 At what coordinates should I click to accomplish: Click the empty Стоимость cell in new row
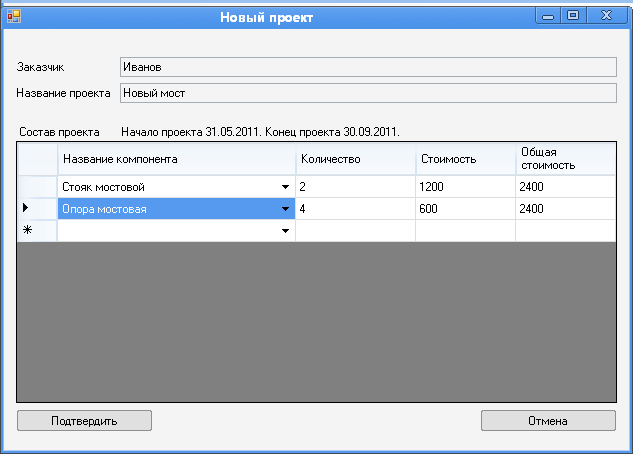465,231
